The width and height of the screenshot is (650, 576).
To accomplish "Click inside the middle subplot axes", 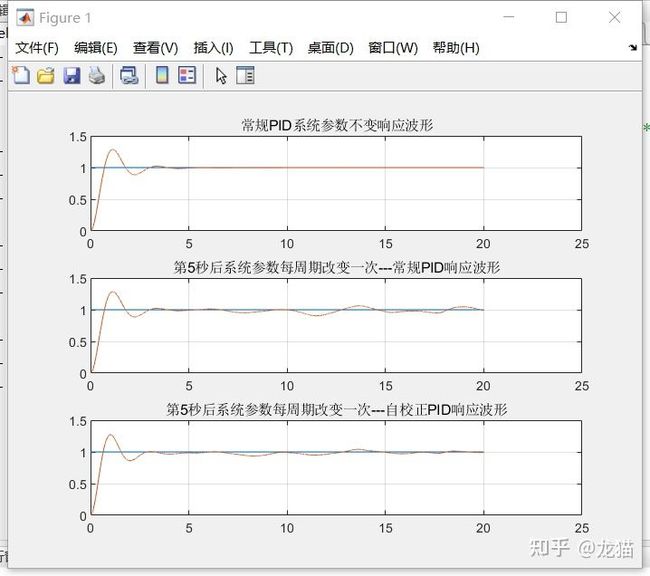I will point(336,326).
